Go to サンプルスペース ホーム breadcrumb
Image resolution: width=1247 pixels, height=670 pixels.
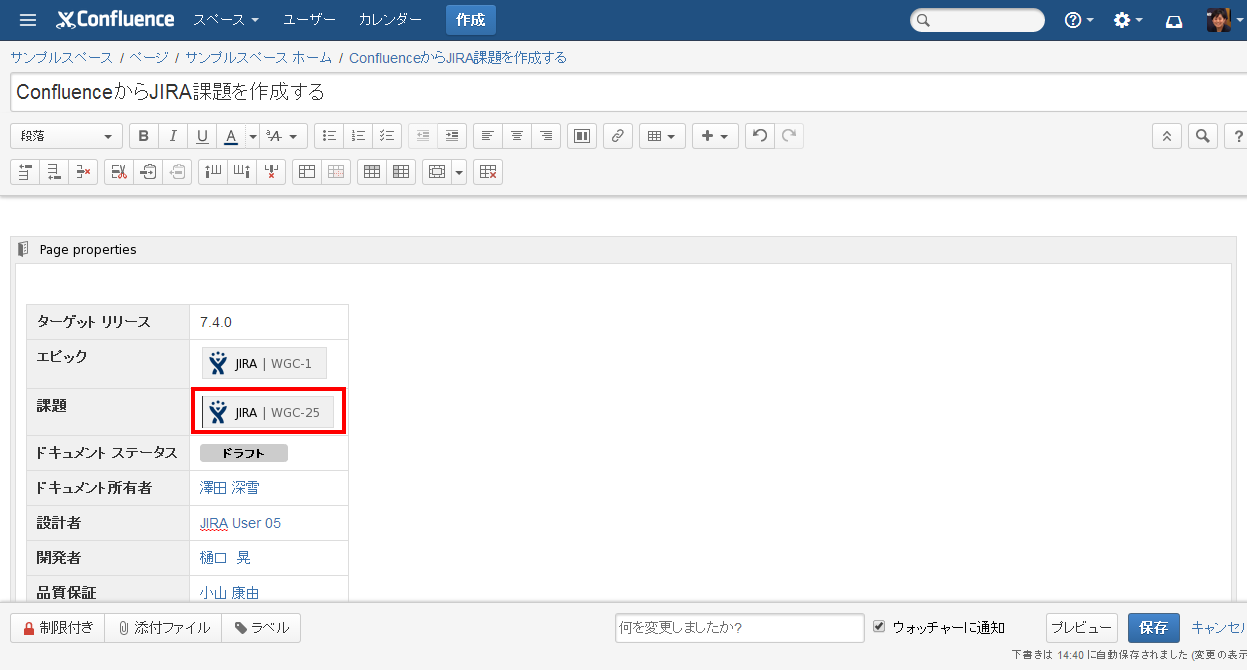tap(258, 58)
